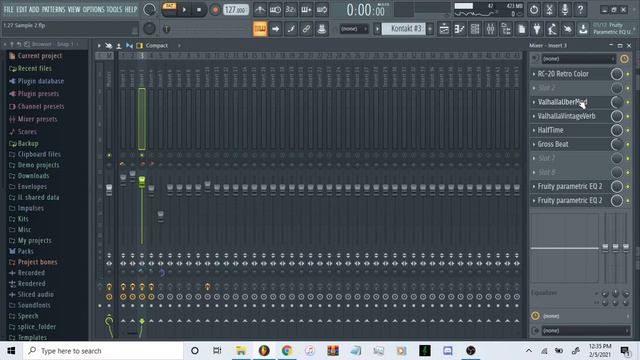
Task: Toggle the metronome icon
Action: coord(260,9)
